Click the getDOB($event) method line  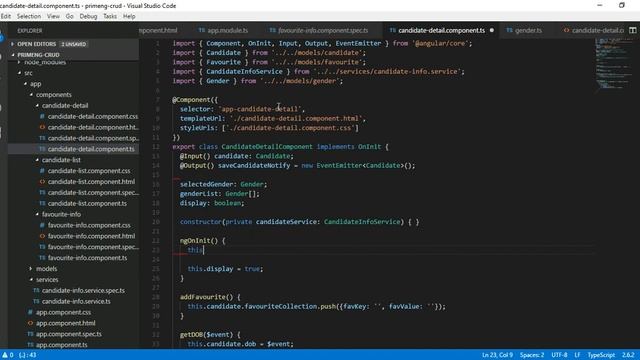click(x=210, y=334)
